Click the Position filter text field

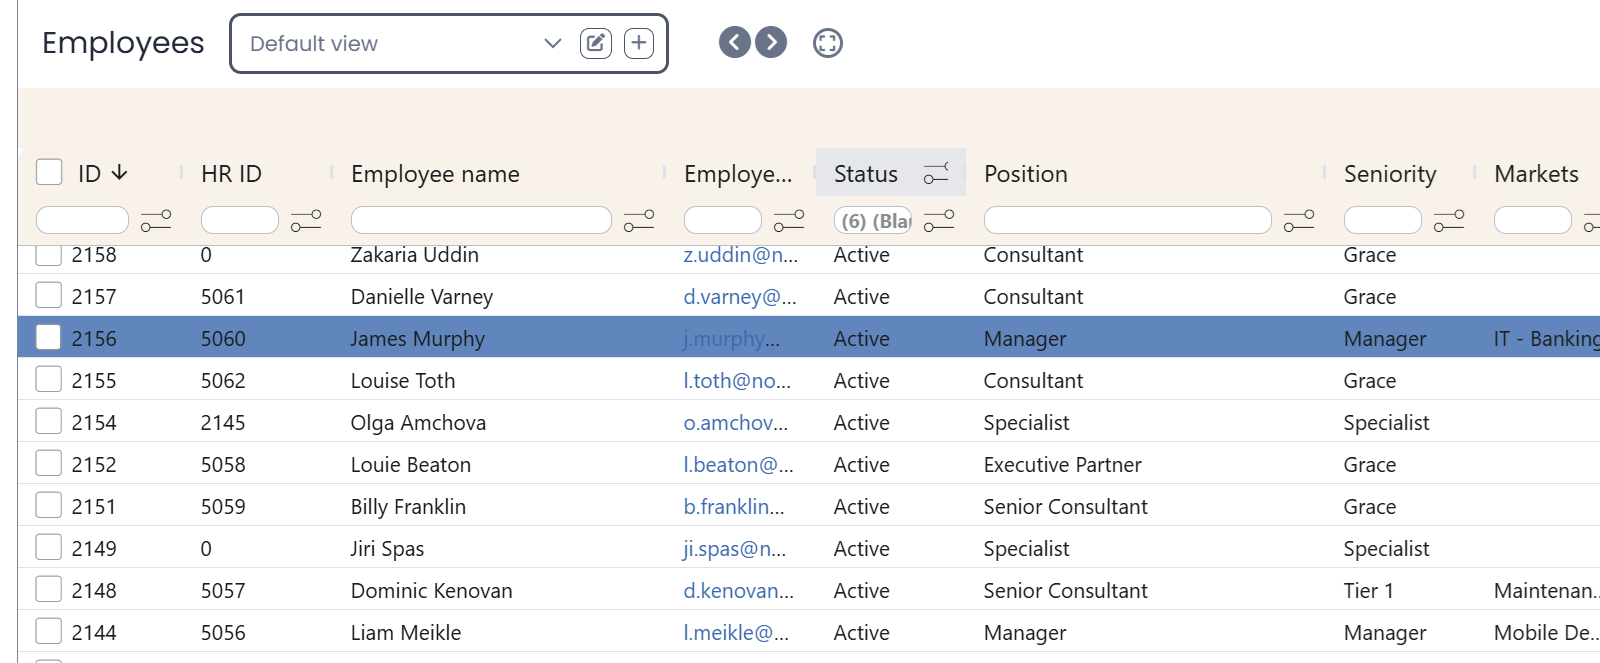1127,221
